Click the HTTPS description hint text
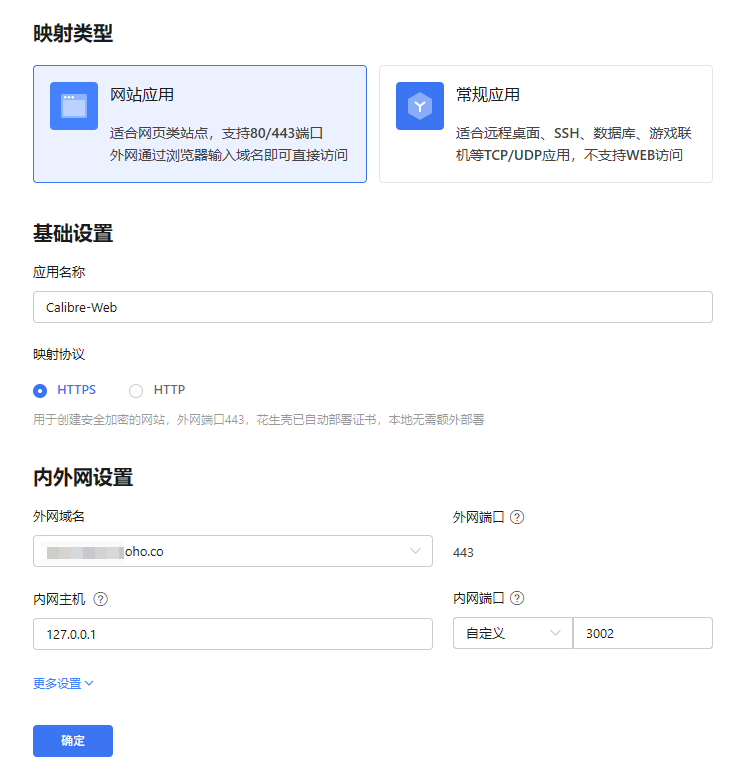The height and width of the screenshot is (781, 756). coord(258,420)
